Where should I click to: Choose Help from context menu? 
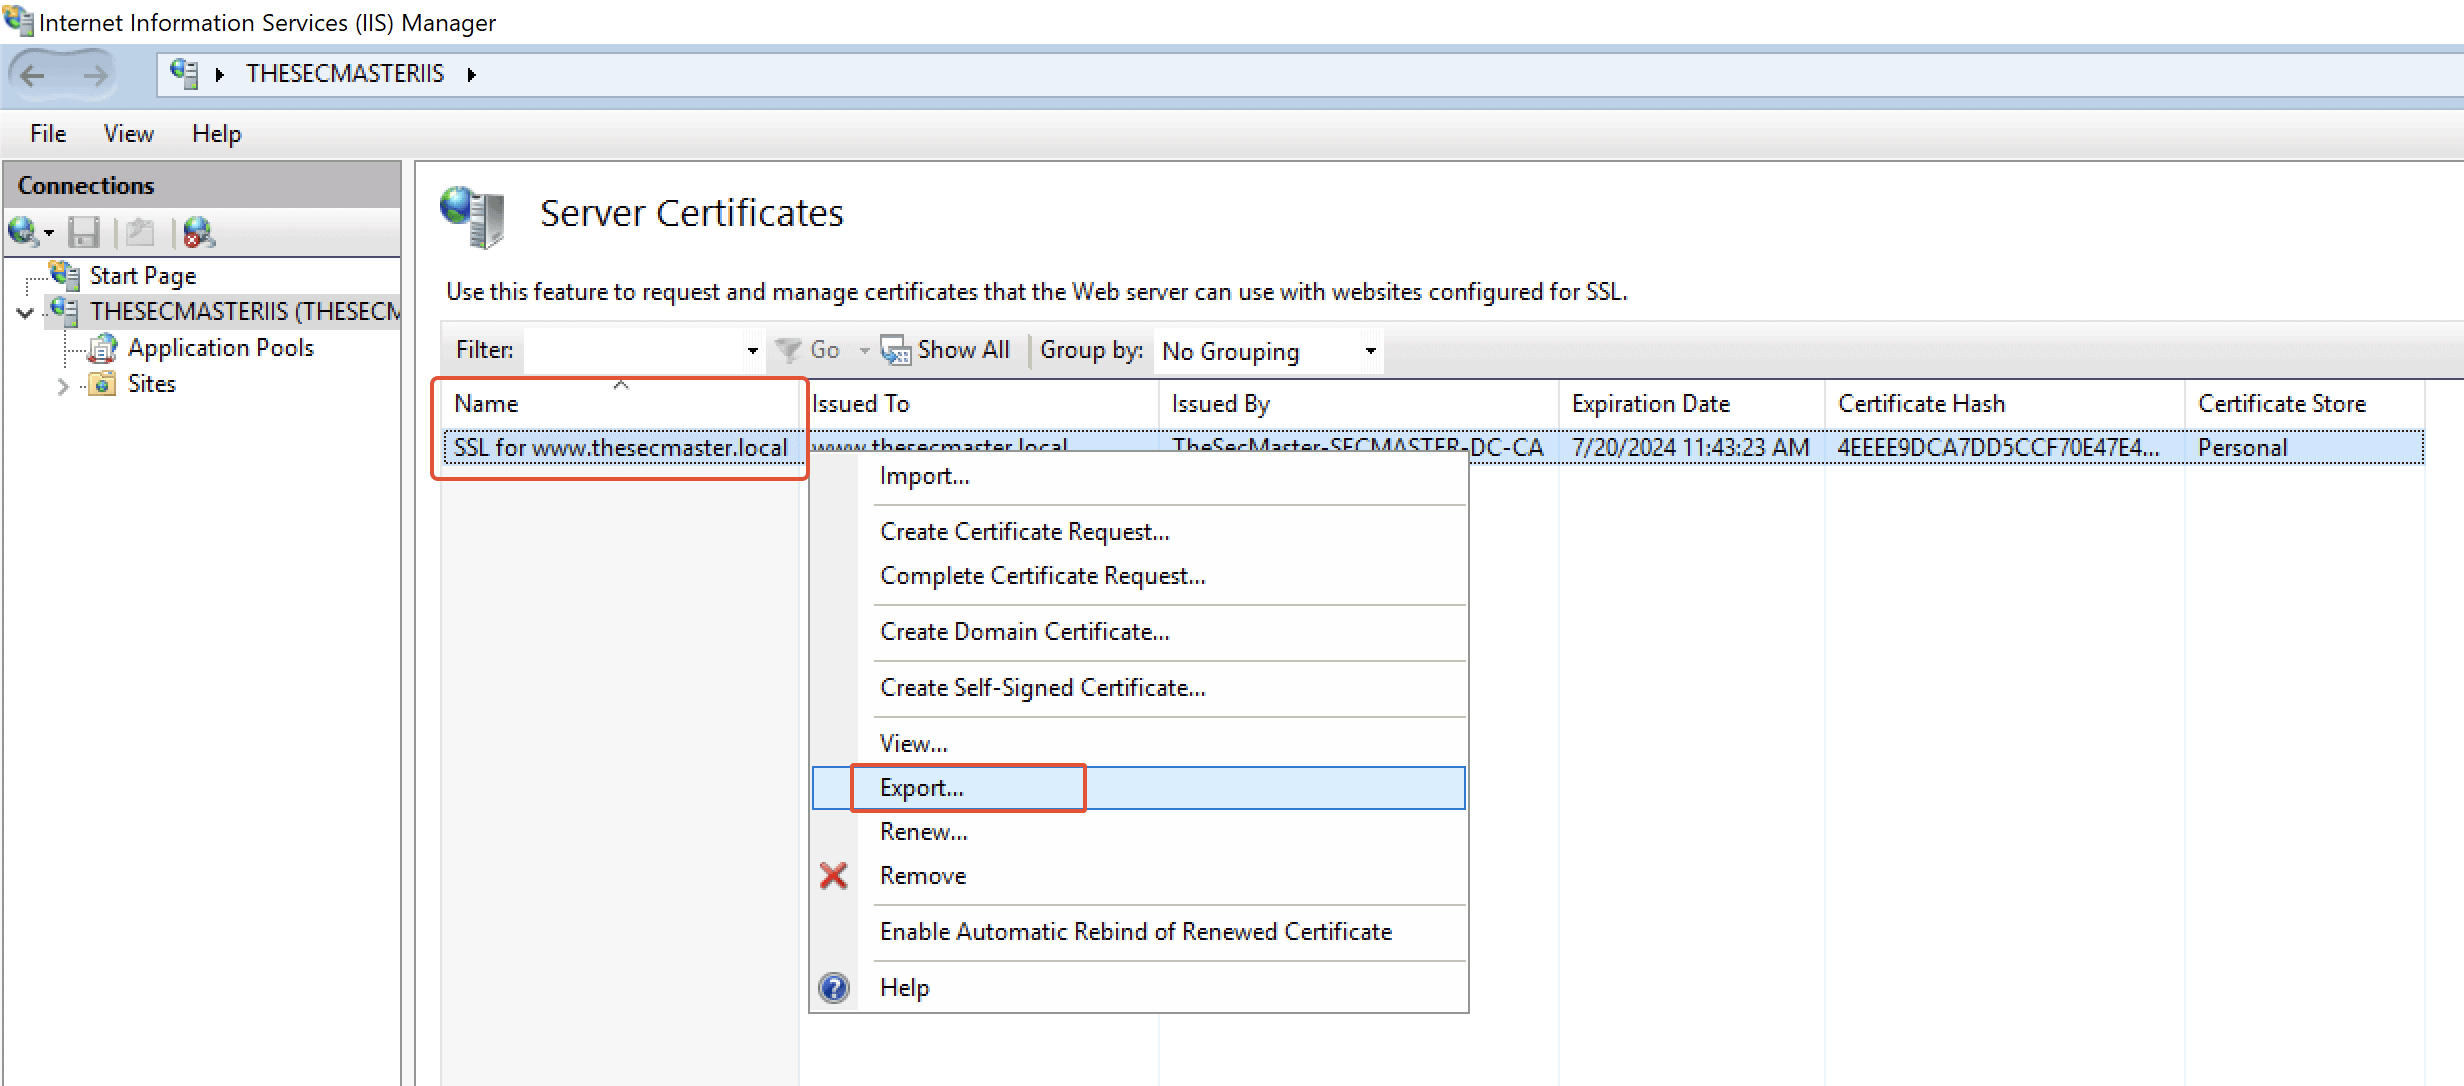[1138, 988]
